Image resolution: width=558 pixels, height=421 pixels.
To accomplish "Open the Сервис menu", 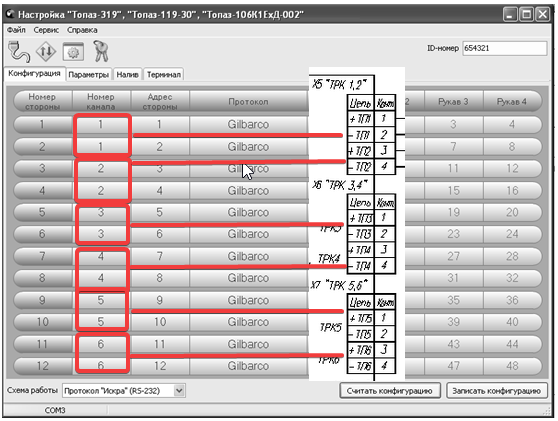I will pyautogui.click(x=46, y=30).
